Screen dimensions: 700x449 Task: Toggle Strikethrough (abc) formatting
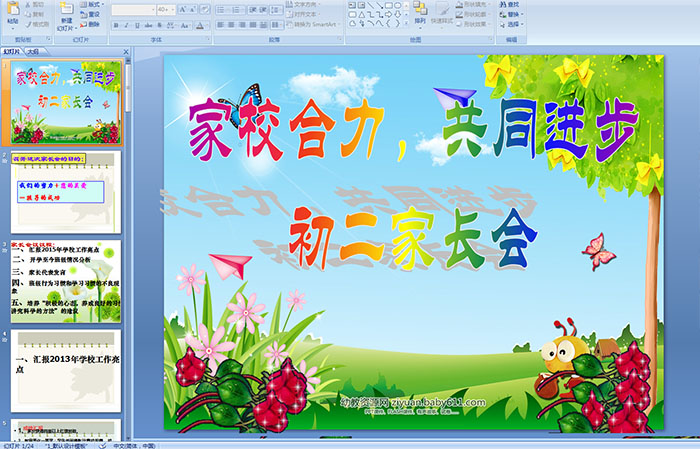(148, 25)
